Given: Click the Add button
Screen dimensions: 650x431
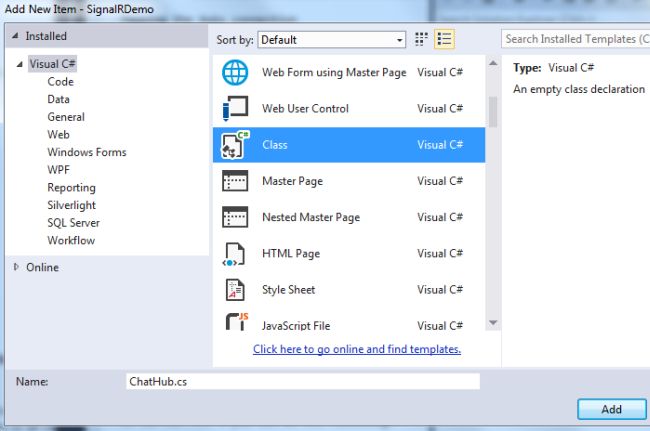Looking at the screenshot, I should point(611,409).
